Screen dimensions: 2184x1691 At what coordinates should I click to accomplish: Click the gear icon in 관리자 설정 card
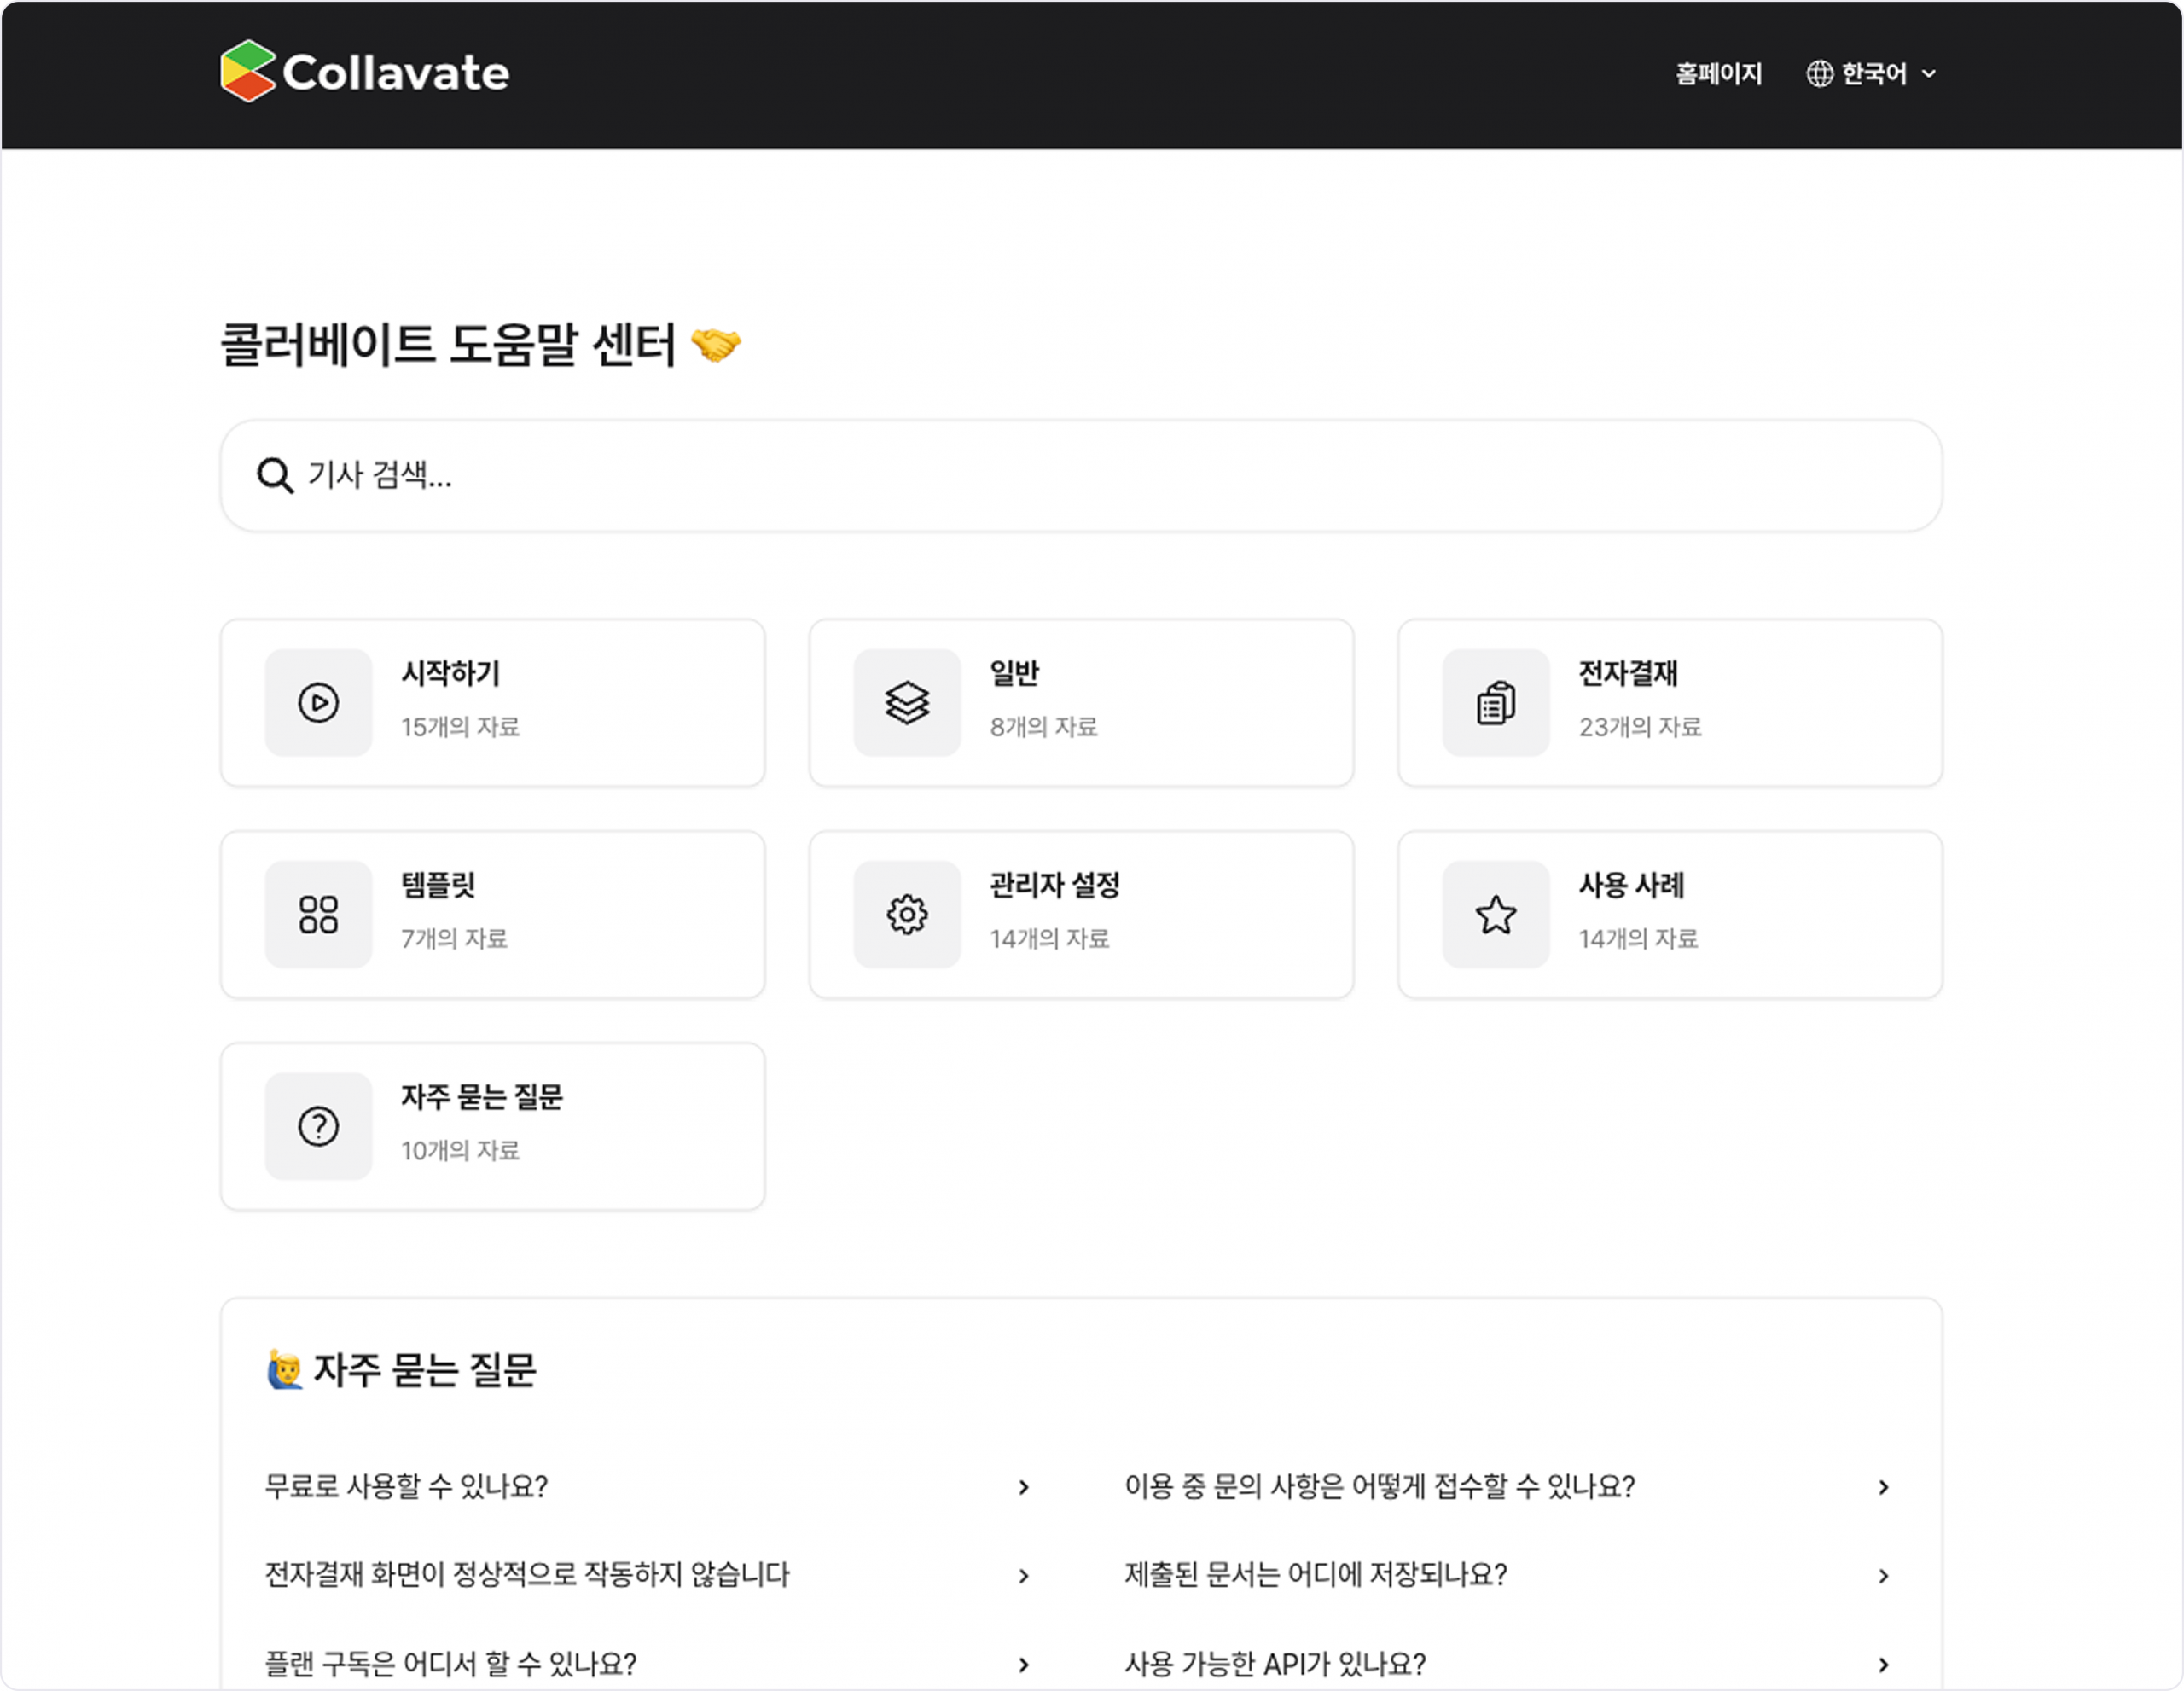click(x=907, y=914)
